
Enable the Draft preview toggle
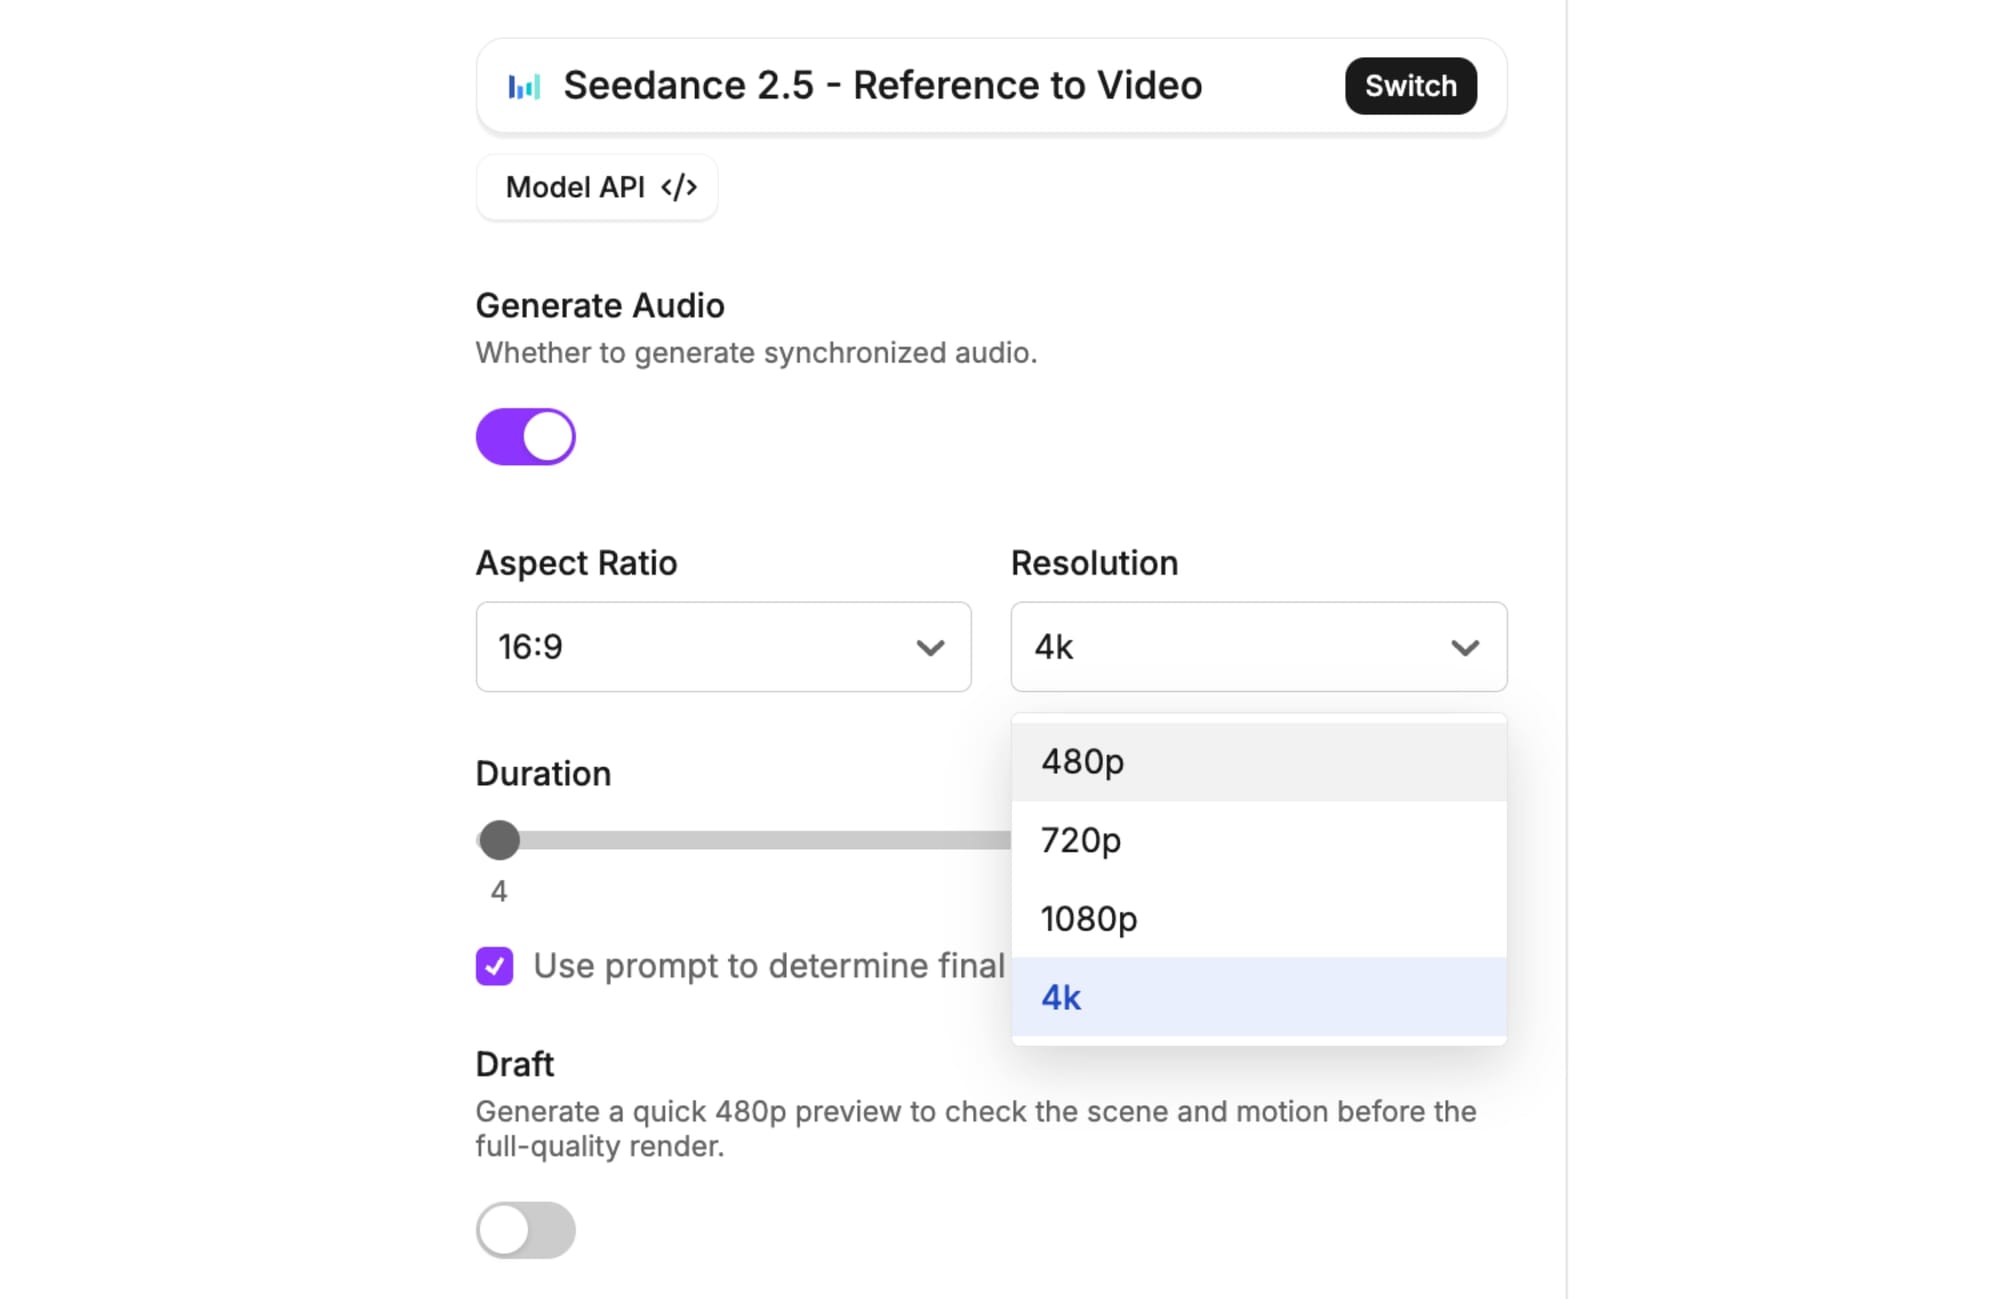(526, 1230)
